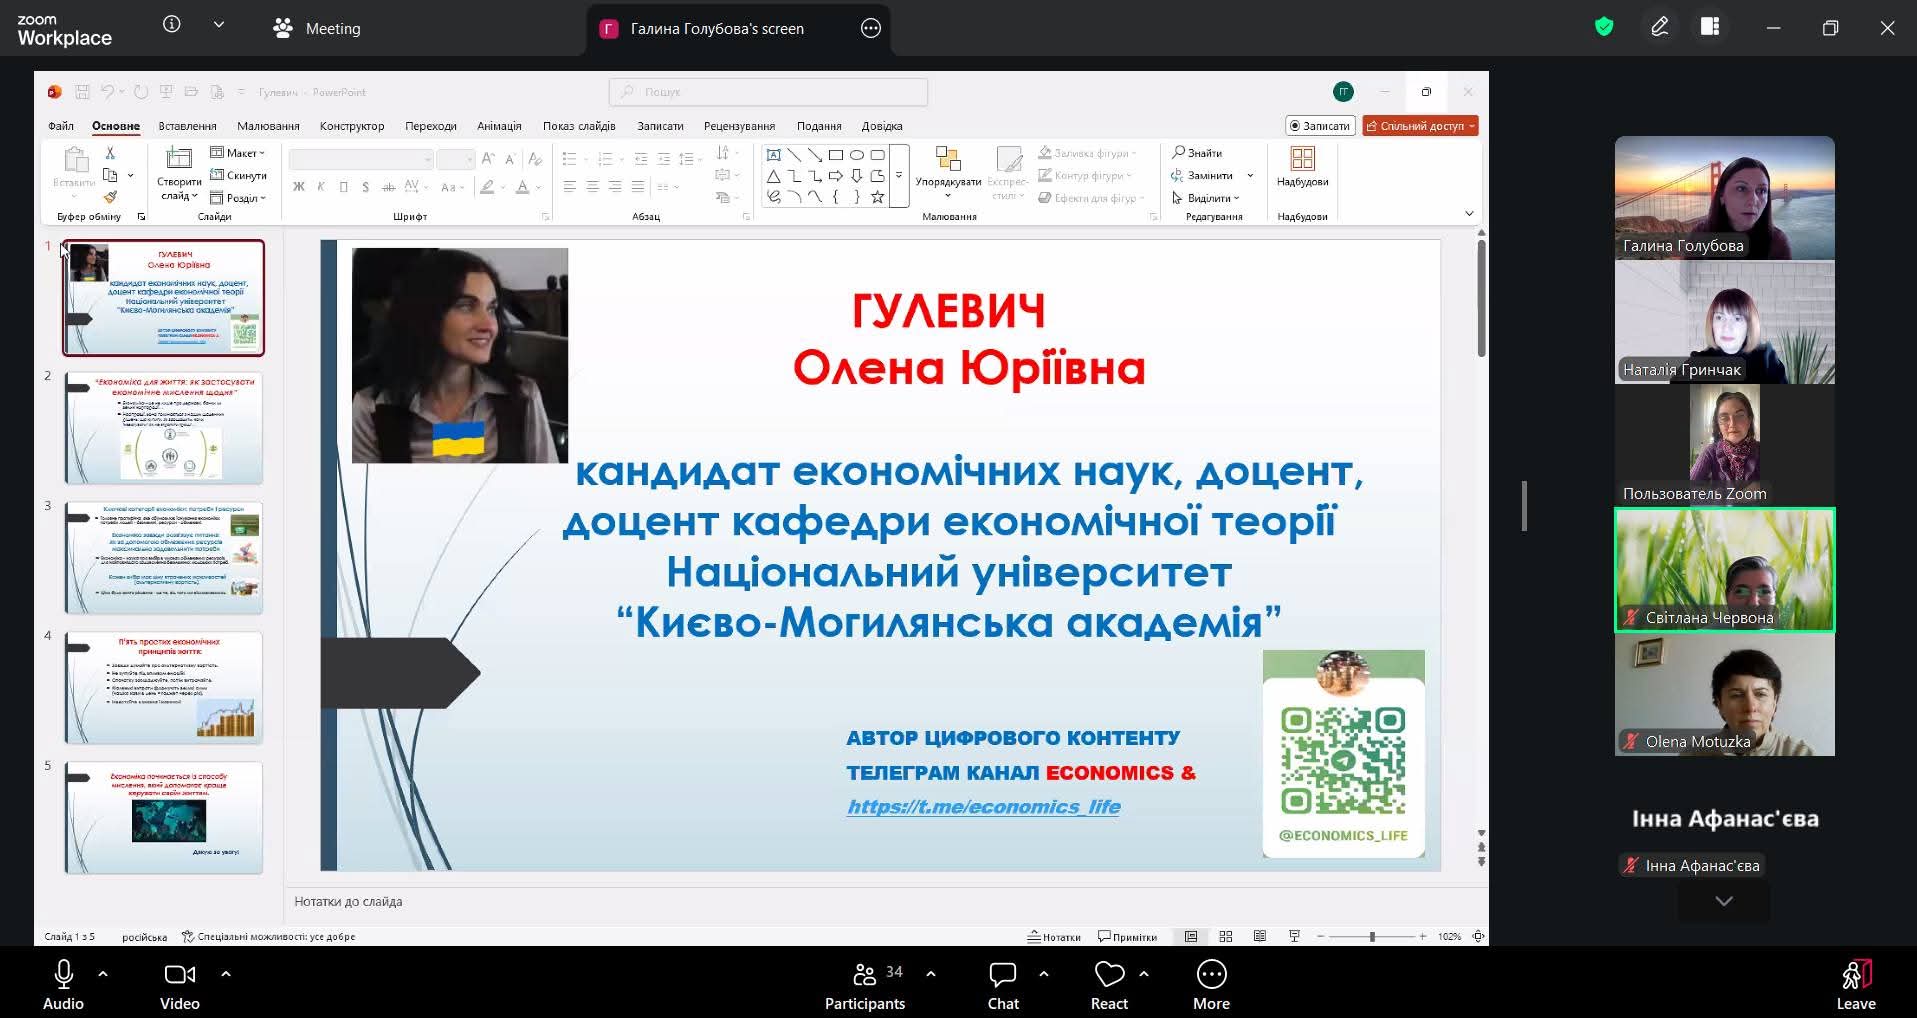The image size is (1917, 1018).
Task: Toggle camera with Video button
Action: (179, 985)
